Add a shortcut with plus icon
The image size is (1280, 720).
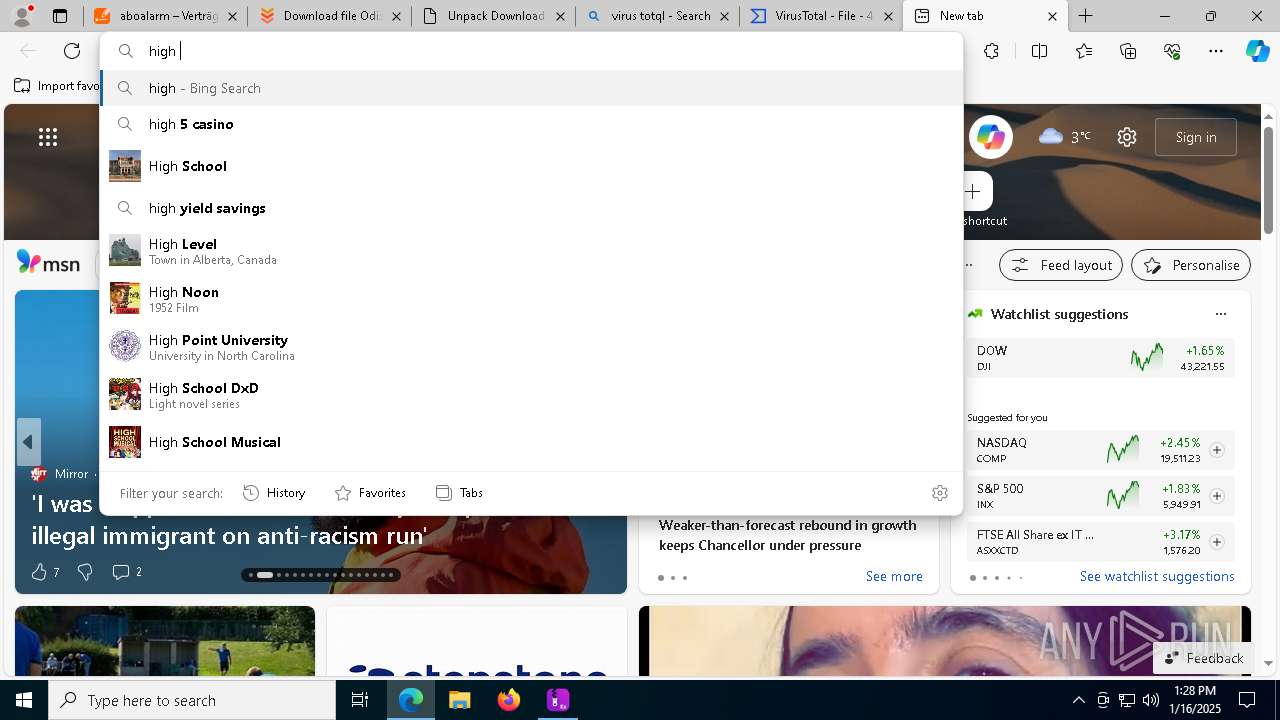[x=972, y=191]
